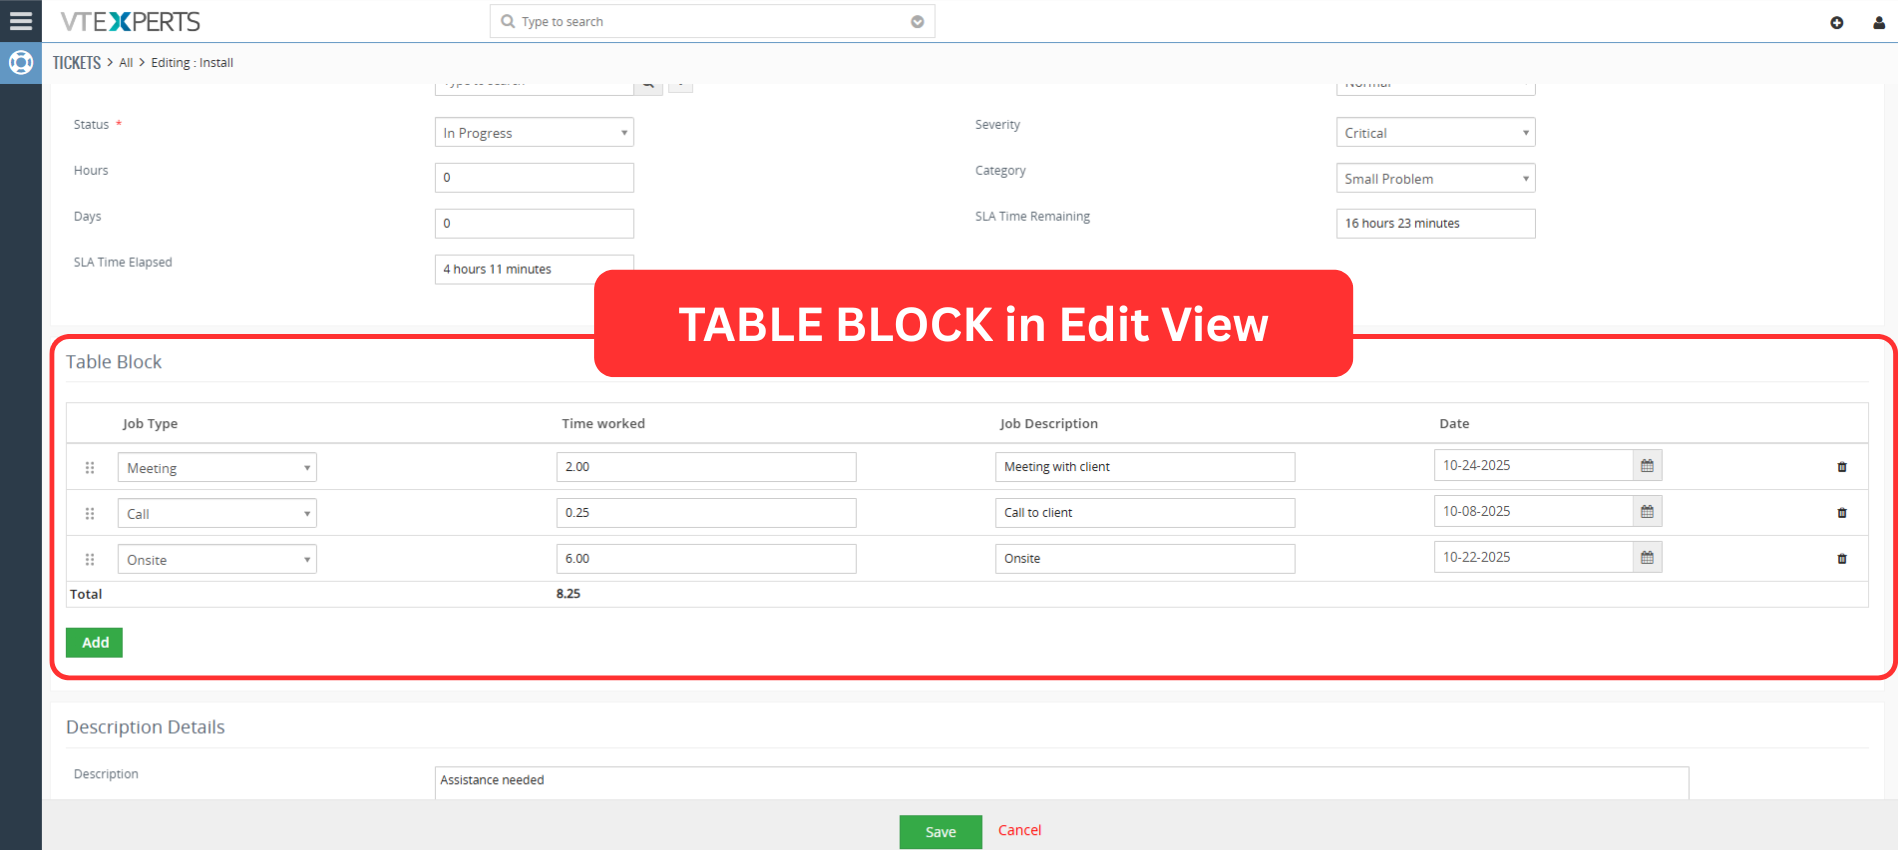The height and width of the screenshot is (850, 1900).
Task: Open the hamburger main menu
Action: click(x=20, y=20)
